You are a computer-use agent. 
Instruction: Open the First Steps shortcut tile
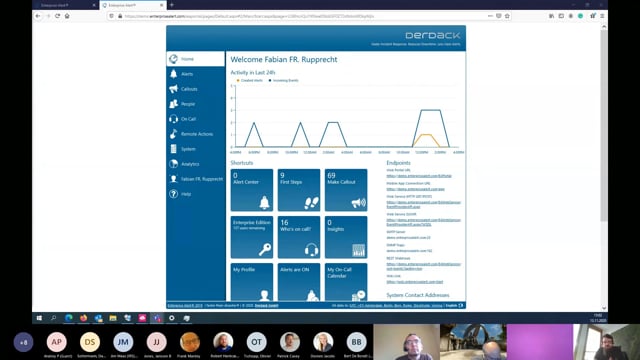[x=299, y=190]
